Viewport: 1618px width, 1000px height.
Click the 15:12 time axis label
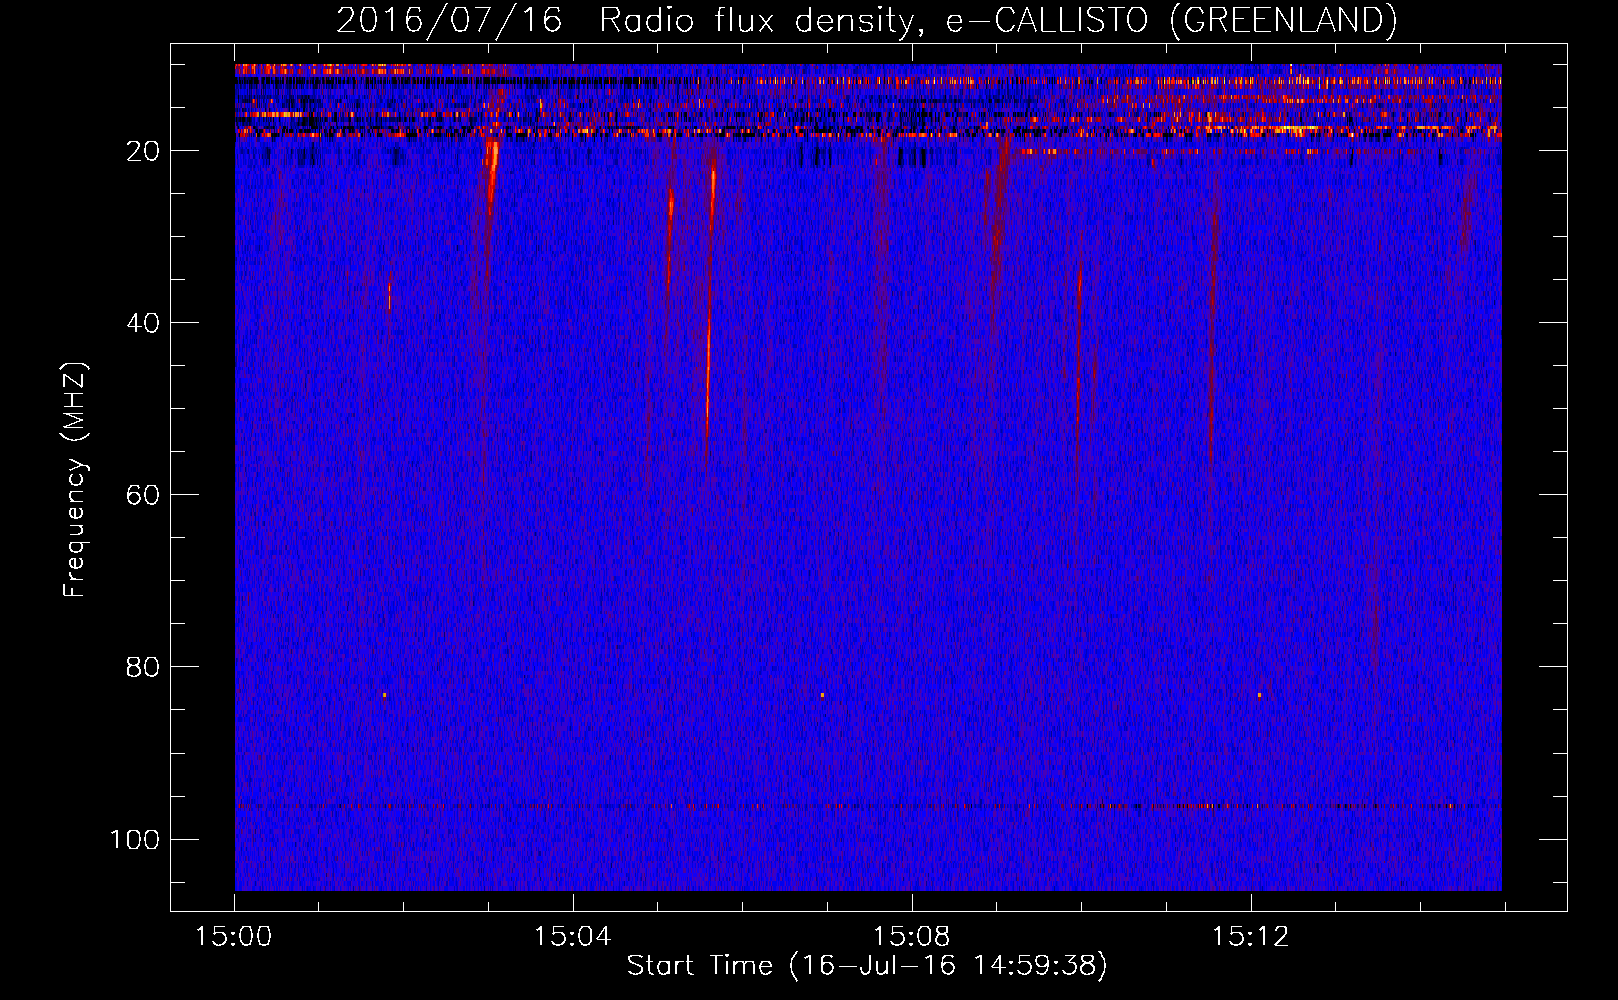(1250, 937)
